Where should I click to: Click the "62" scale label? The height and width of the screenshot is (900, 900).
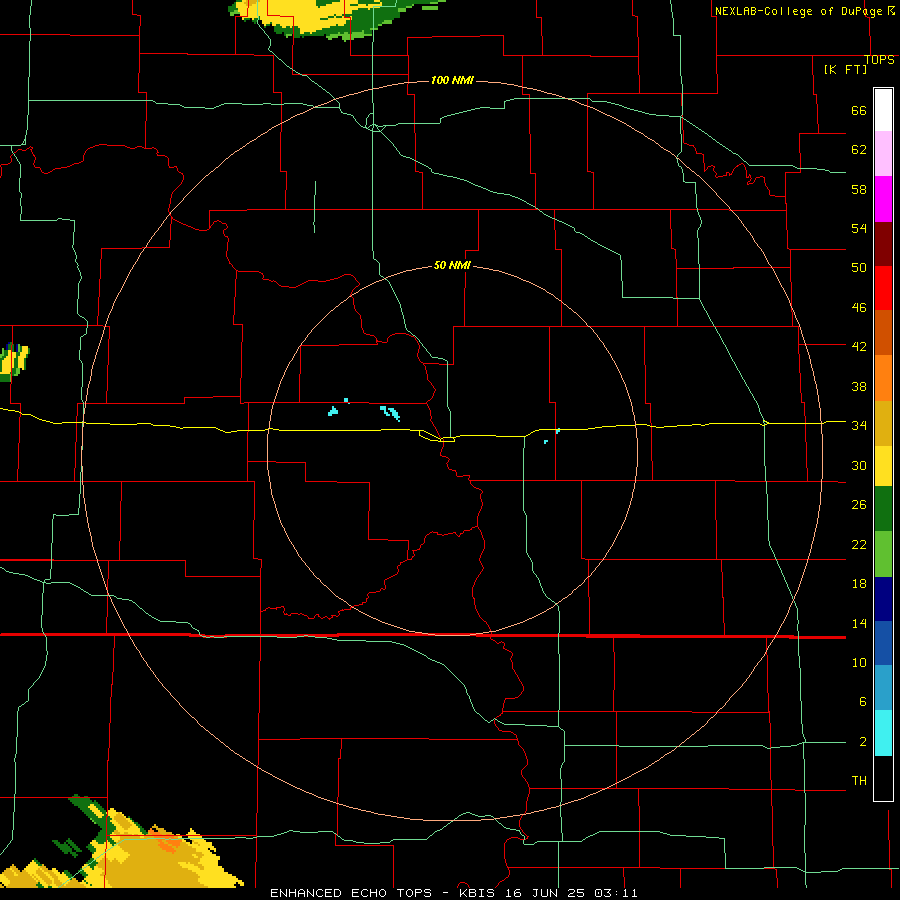(x=859, y=150)
